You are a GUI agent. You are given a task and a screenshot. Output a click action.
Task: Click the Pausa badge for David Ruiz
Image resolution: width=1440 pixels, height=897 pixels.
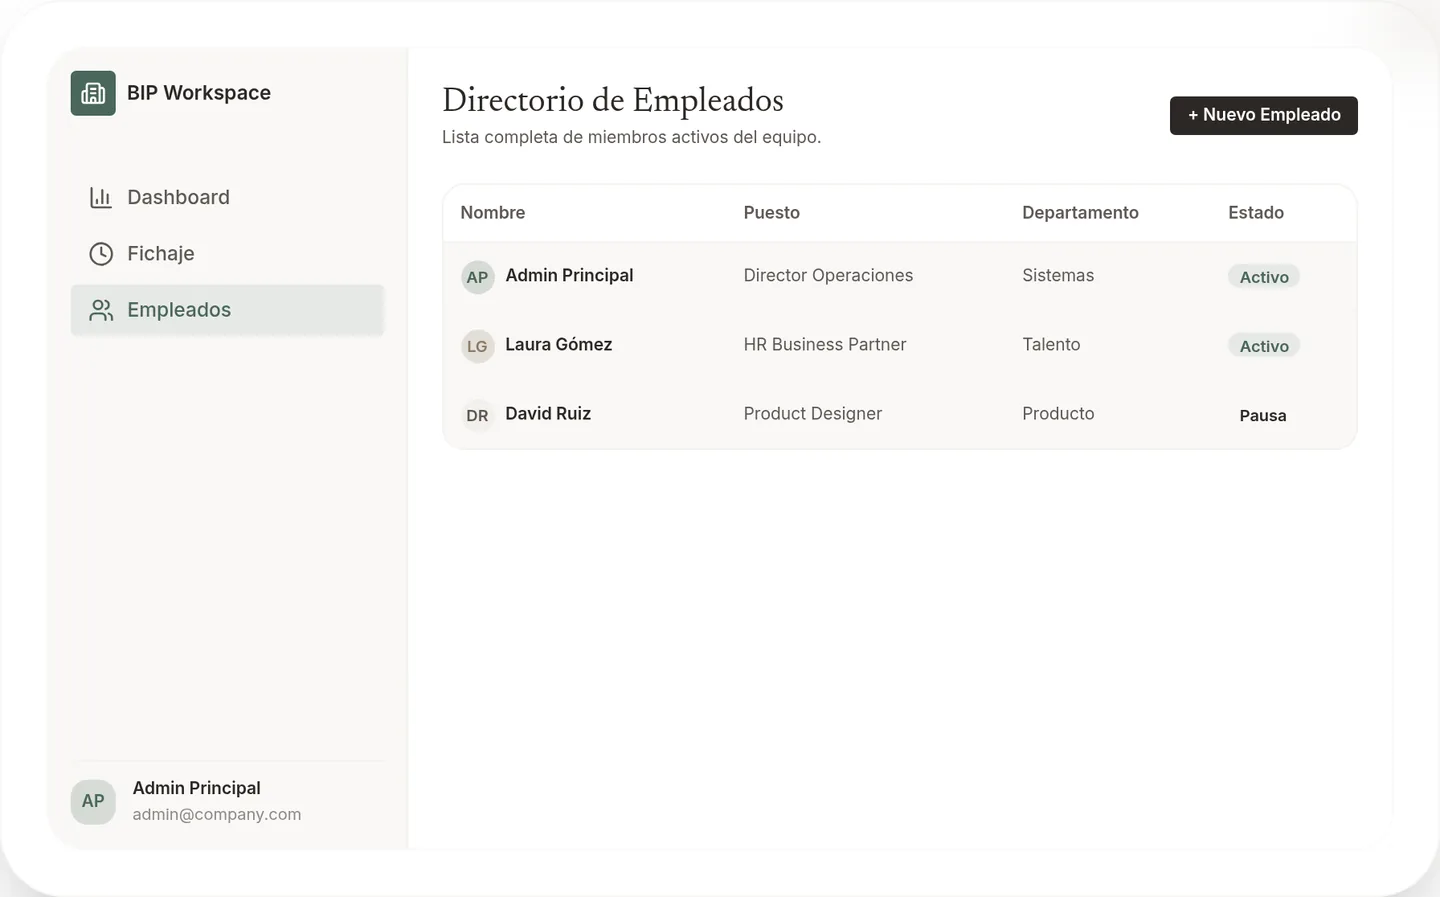click(x=1263, y=415)
